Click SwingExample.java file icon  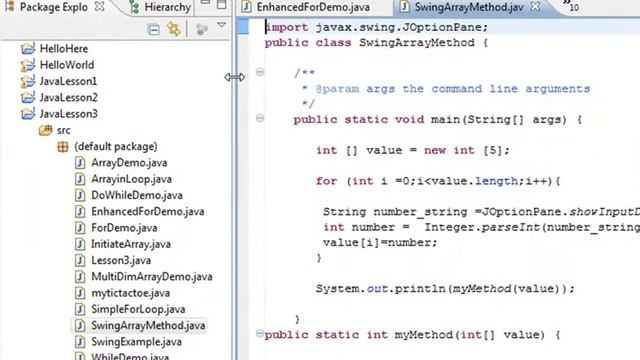(80, 342)
